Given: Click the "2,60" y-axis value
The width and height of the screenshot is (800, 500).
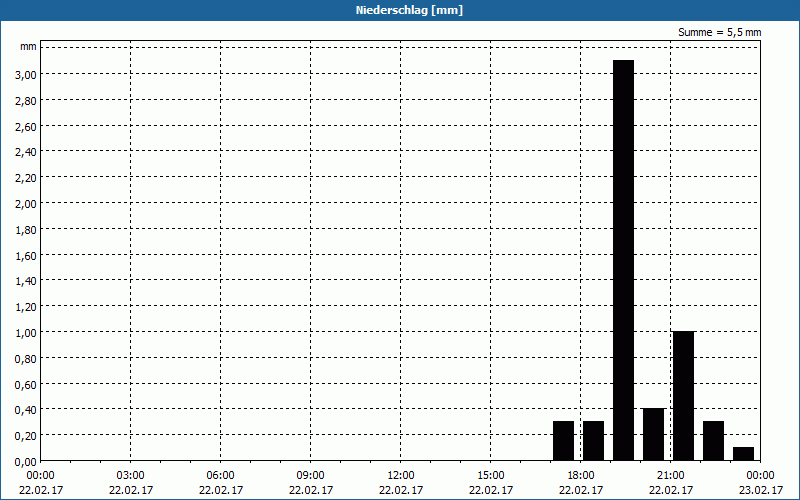Looking at the screenshot, I should 26,127.
